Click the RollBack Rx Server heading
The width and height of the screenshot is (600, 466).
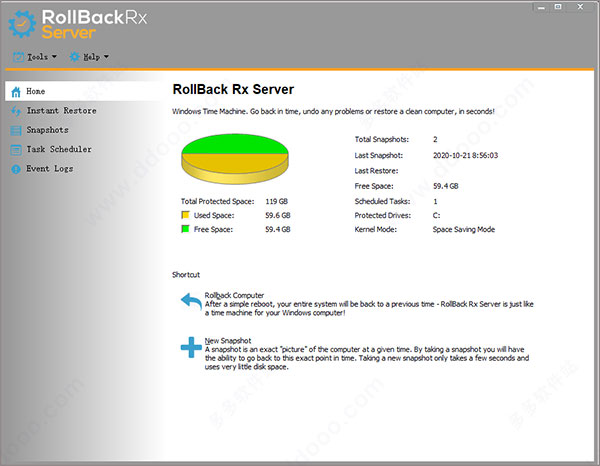click(233, 90)
